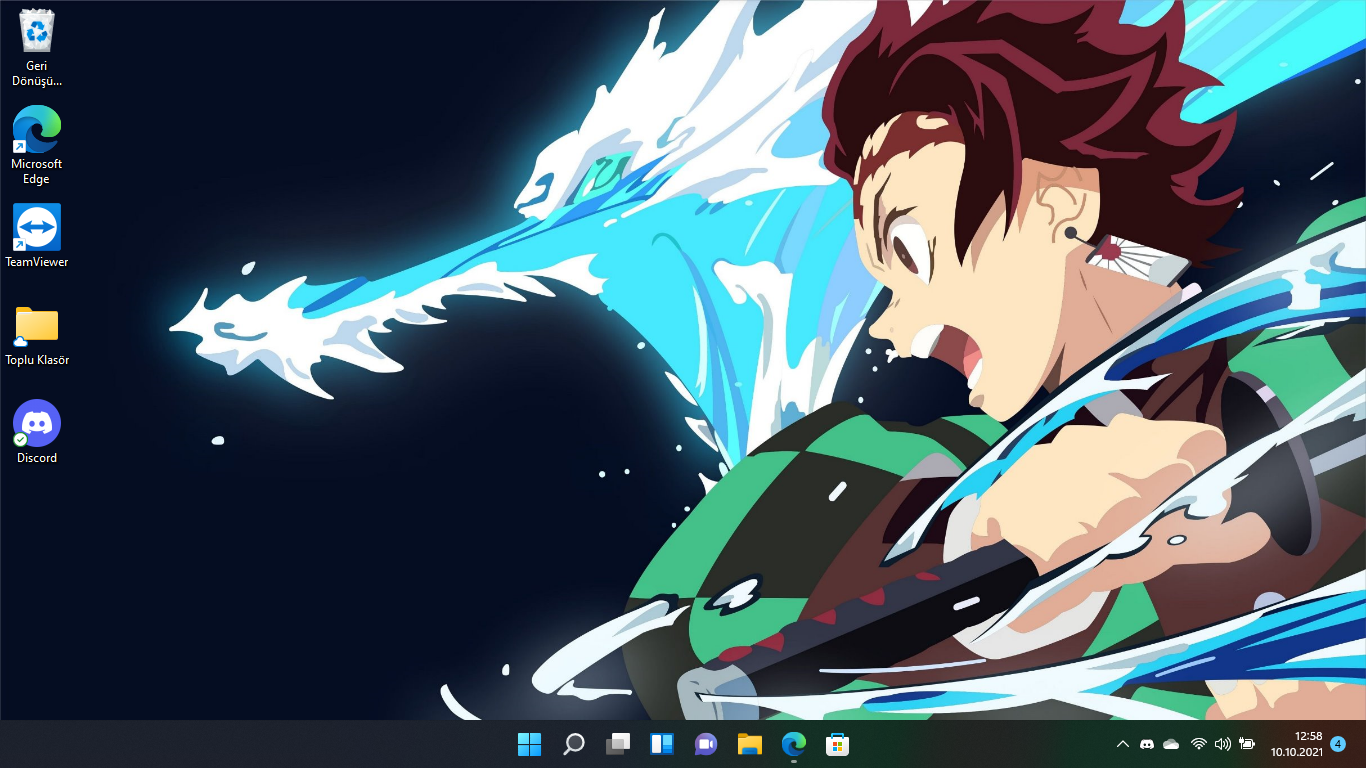Open the OneDrive cloud tray icon

tap(1172, 744)
